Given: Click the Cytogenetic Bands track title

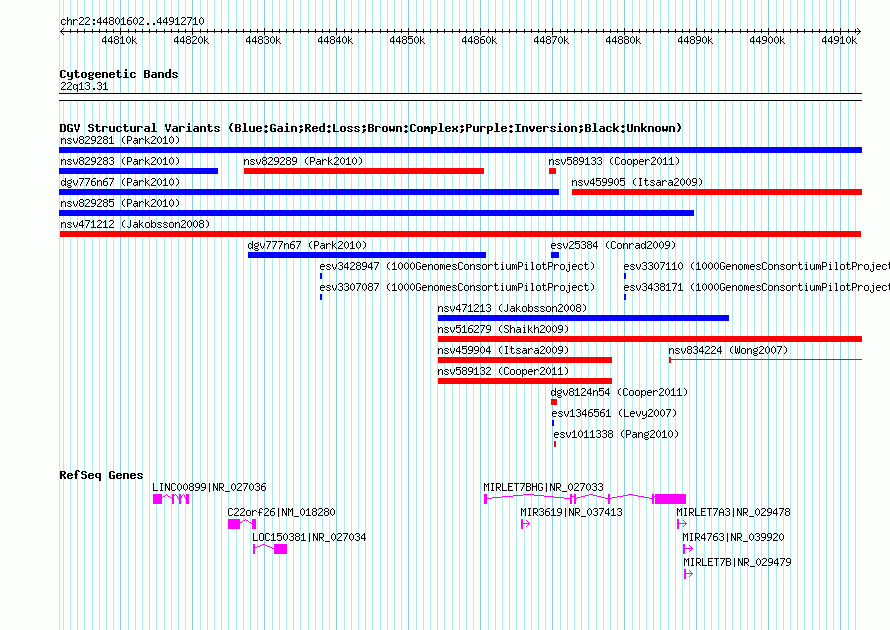Looking at the screenshot, I should point(119,74).
